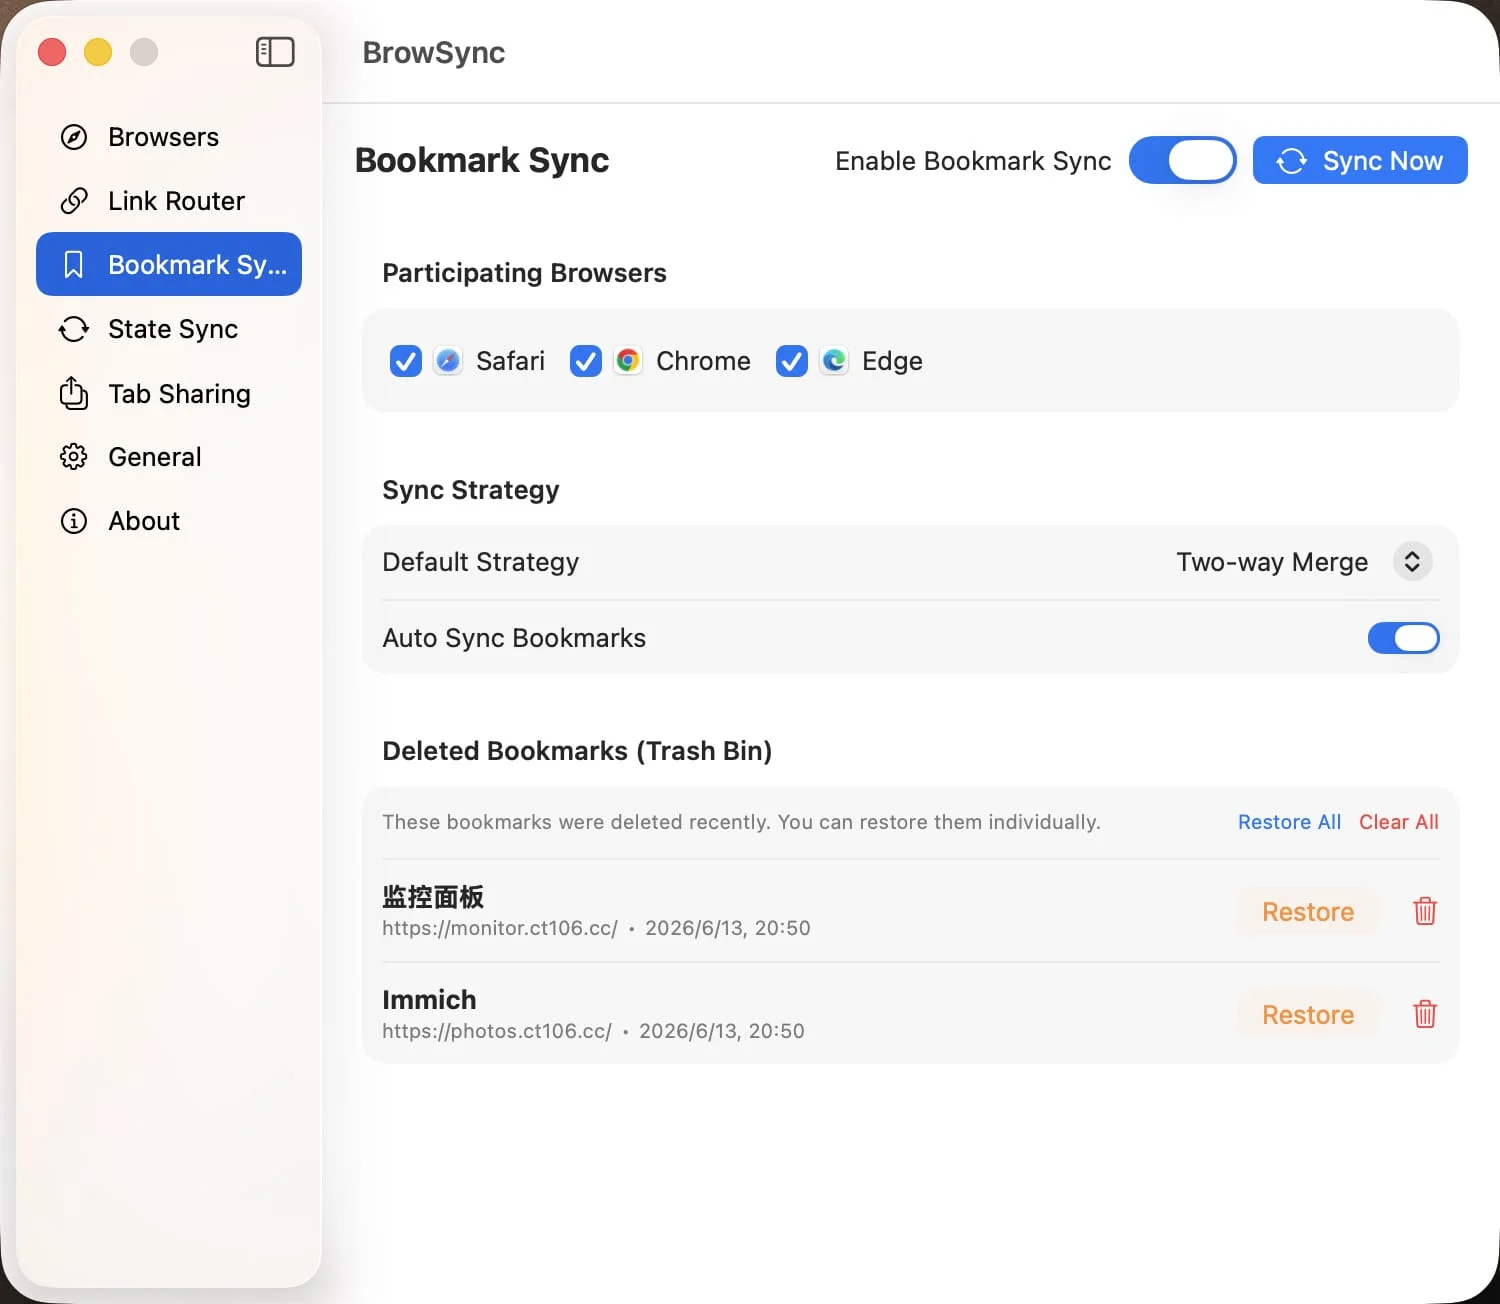Turn off Enable Bookmark Sync switch

(1183, 160)
